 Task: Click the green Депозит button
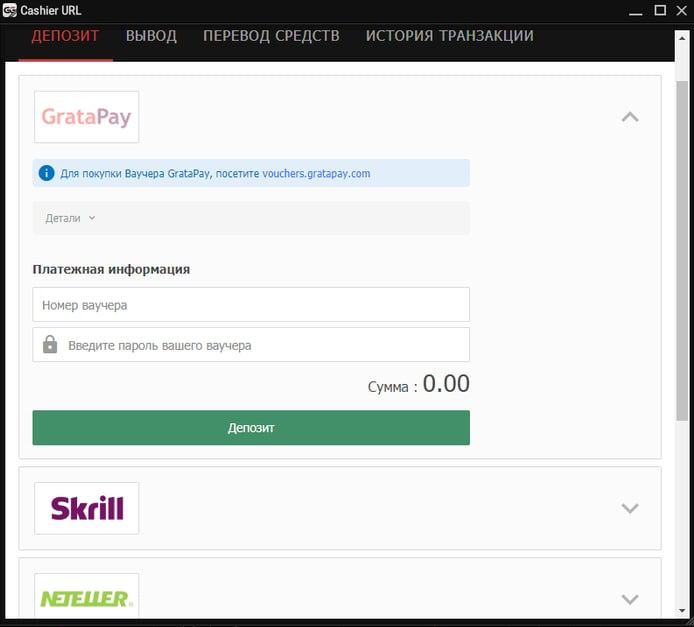pyautogui.click(x=251, y=427)
